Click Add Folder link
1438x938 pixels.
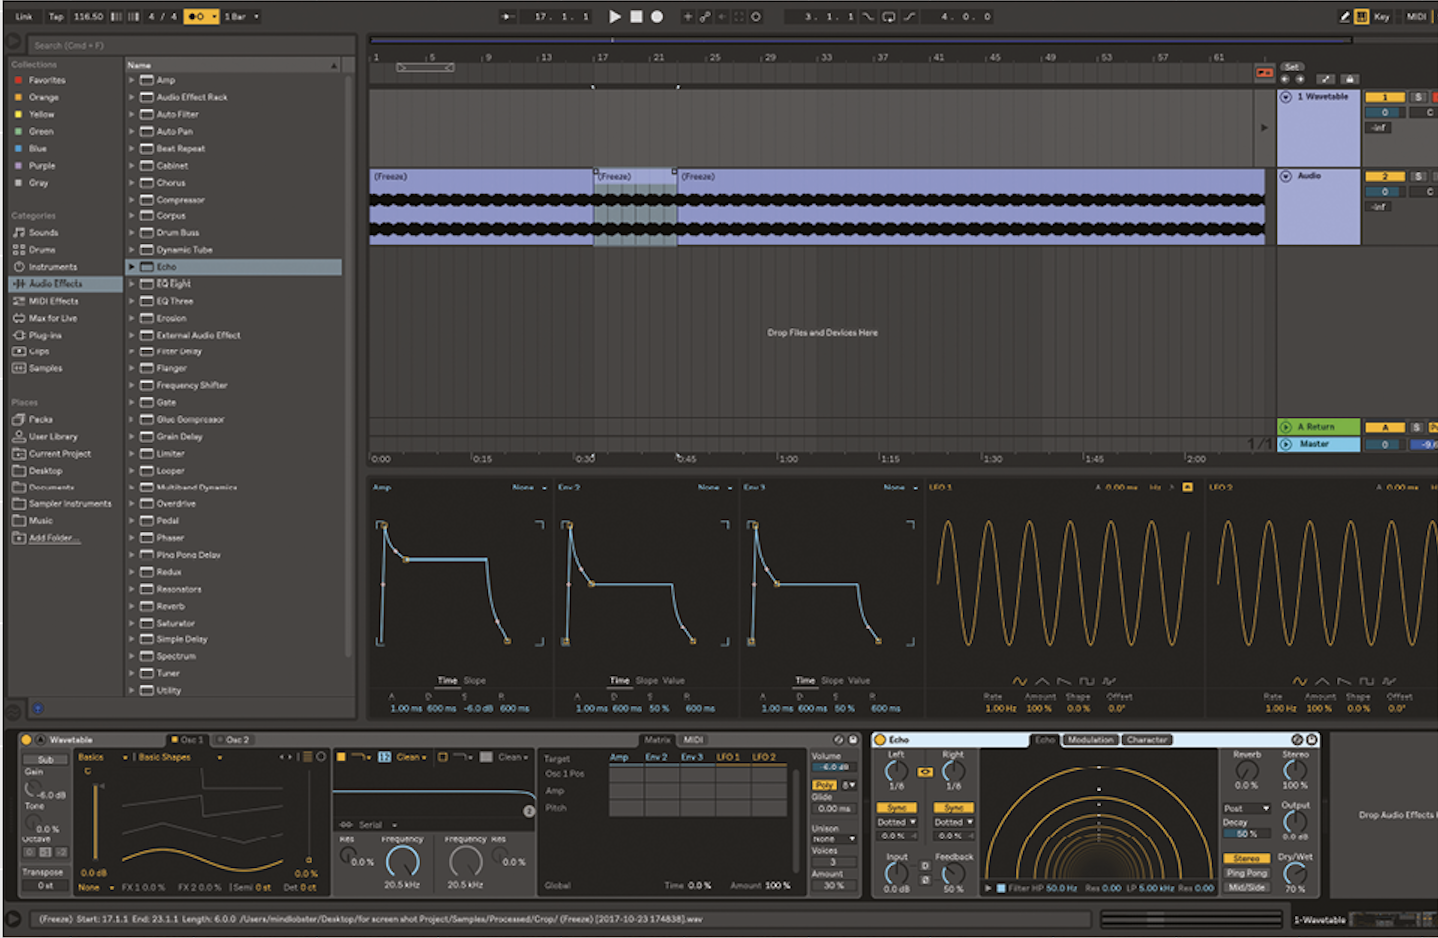click(x=54, y=538)
